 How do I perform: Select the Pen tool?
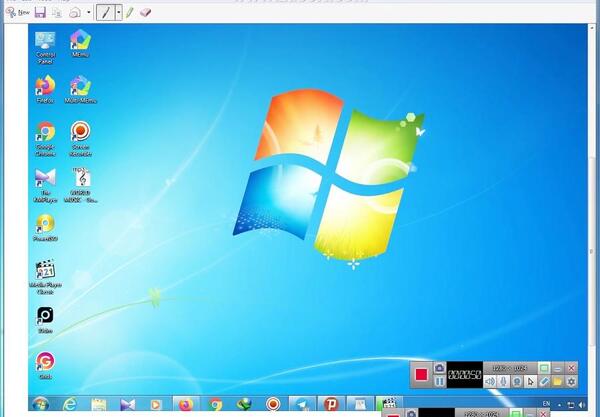[x=105, y=13]
